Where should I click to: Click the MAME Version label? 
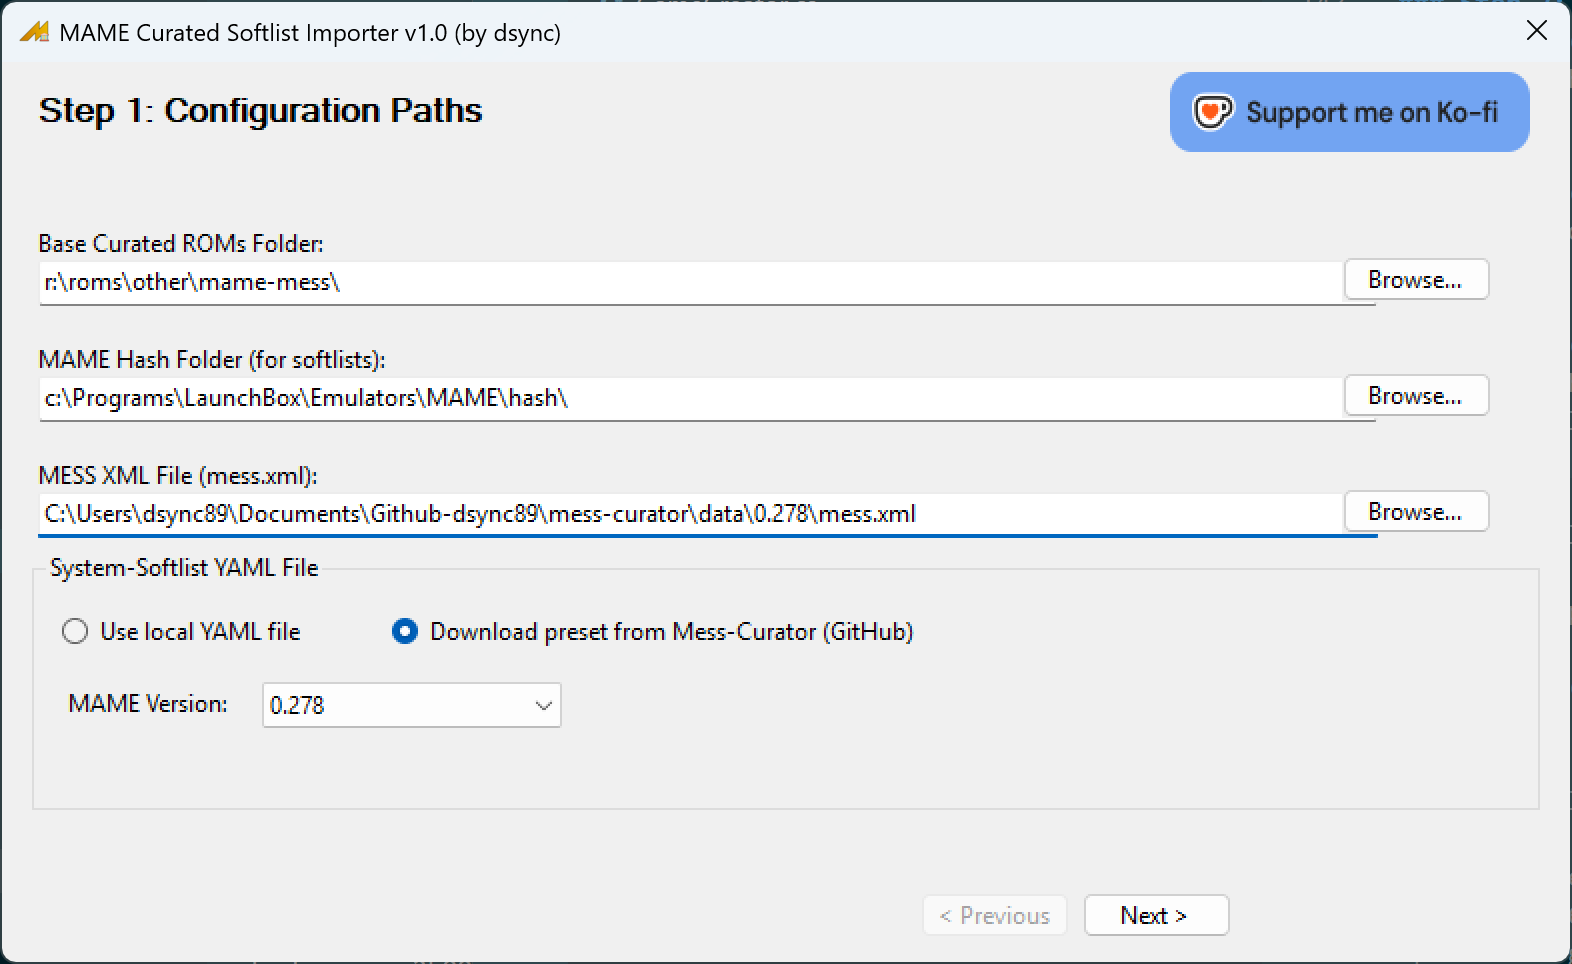[148, 704]
